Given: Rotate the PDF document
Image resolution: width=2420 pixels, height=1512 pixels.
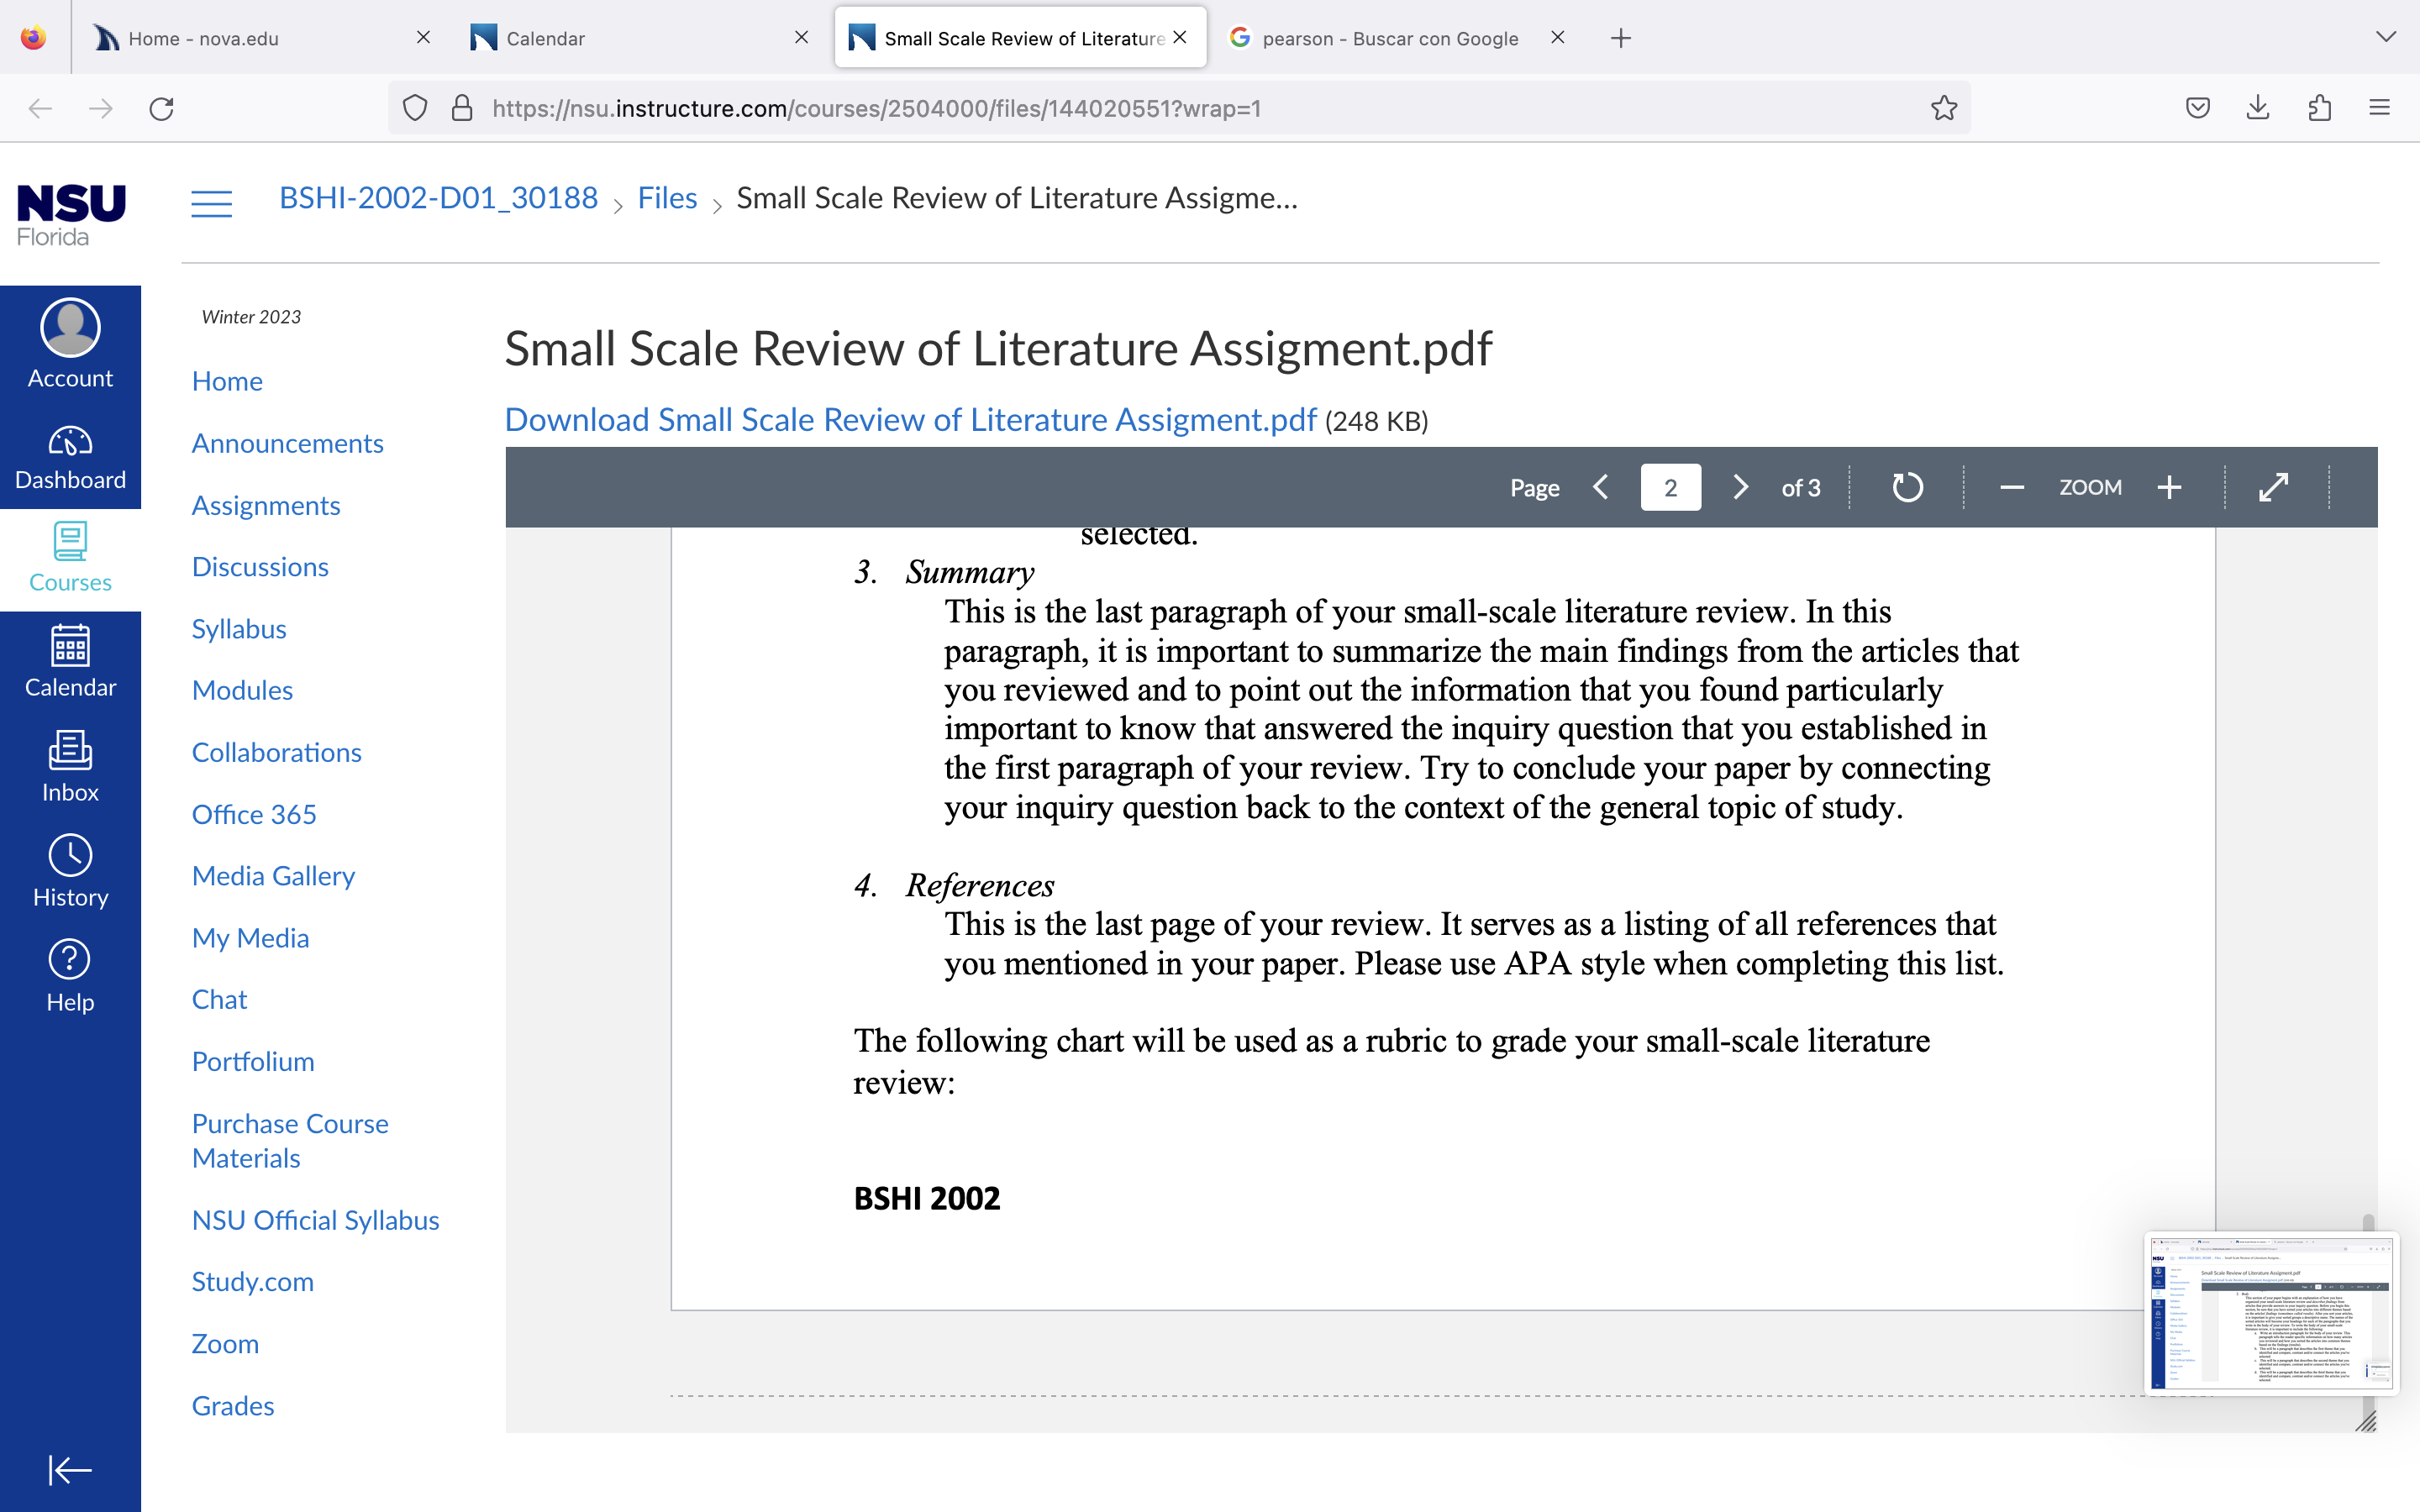Looking at the screenshot, I should click(1907, 487).
